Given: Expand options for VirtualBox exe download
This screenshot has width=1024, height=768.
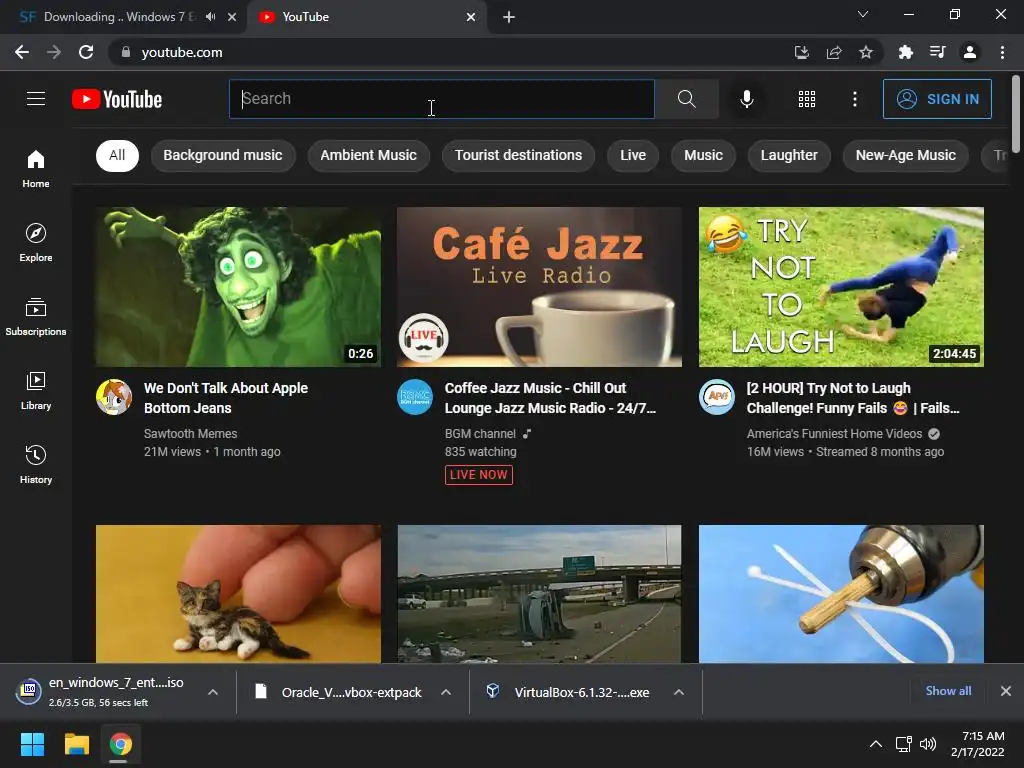Looking at the screenshot, I should click(x=679, y=692).
